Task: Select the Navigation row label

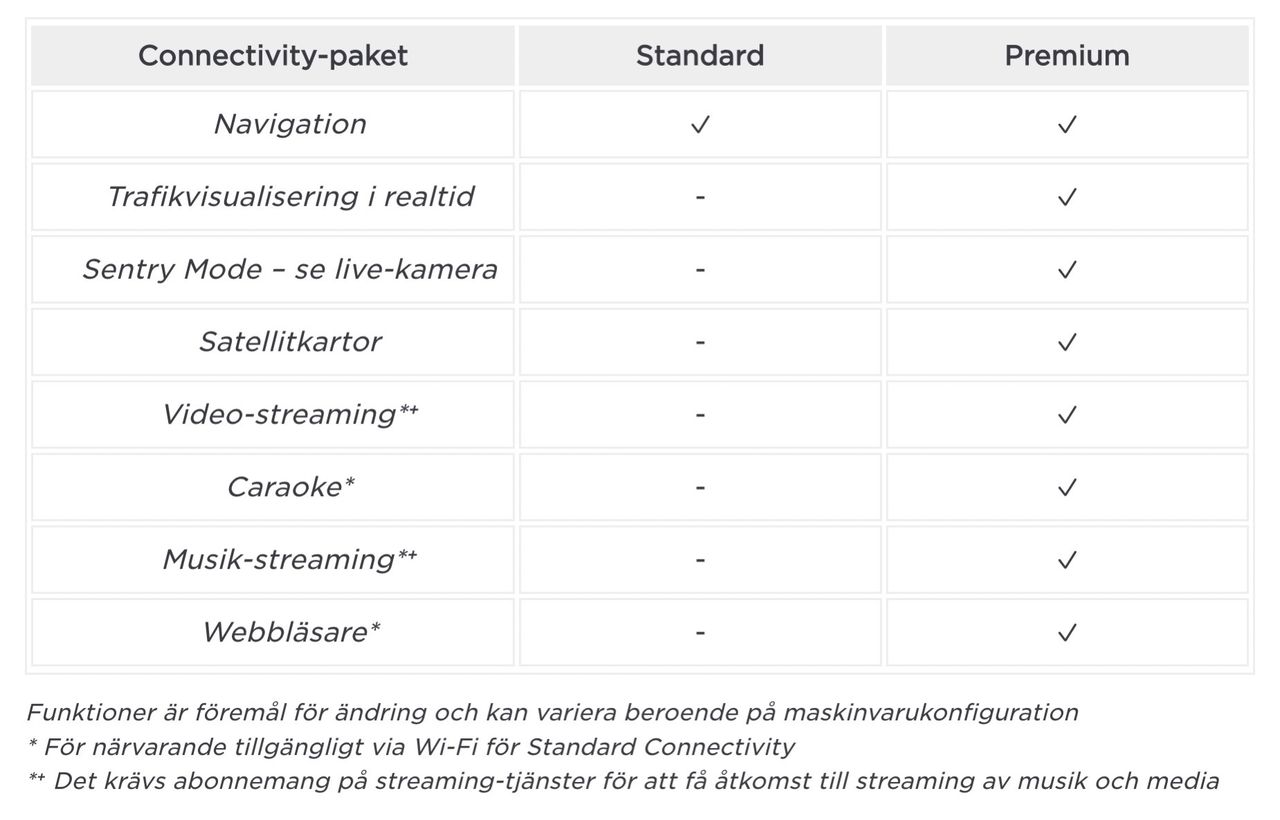Action: [290, 124]
